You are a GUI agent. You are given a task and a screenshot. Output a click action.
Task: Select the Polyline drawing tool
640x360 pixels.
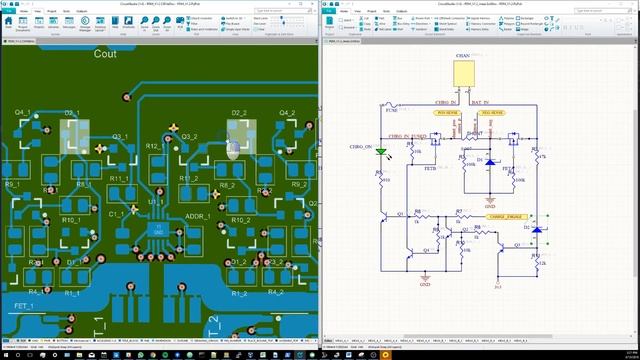(x=506, y=18)
